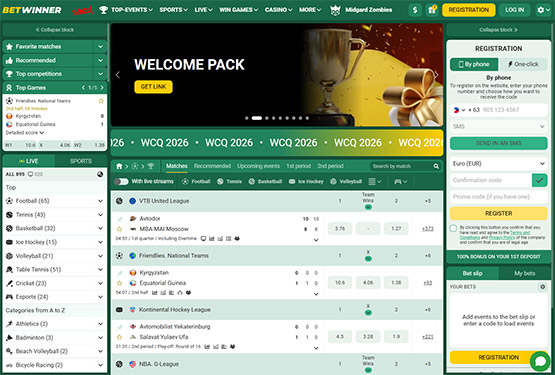Click GET LINK on Welcome Pack banner
Image resolution: width=555 pixels, height=375 pixels.
pyautogui.click(x=153, y=87)
